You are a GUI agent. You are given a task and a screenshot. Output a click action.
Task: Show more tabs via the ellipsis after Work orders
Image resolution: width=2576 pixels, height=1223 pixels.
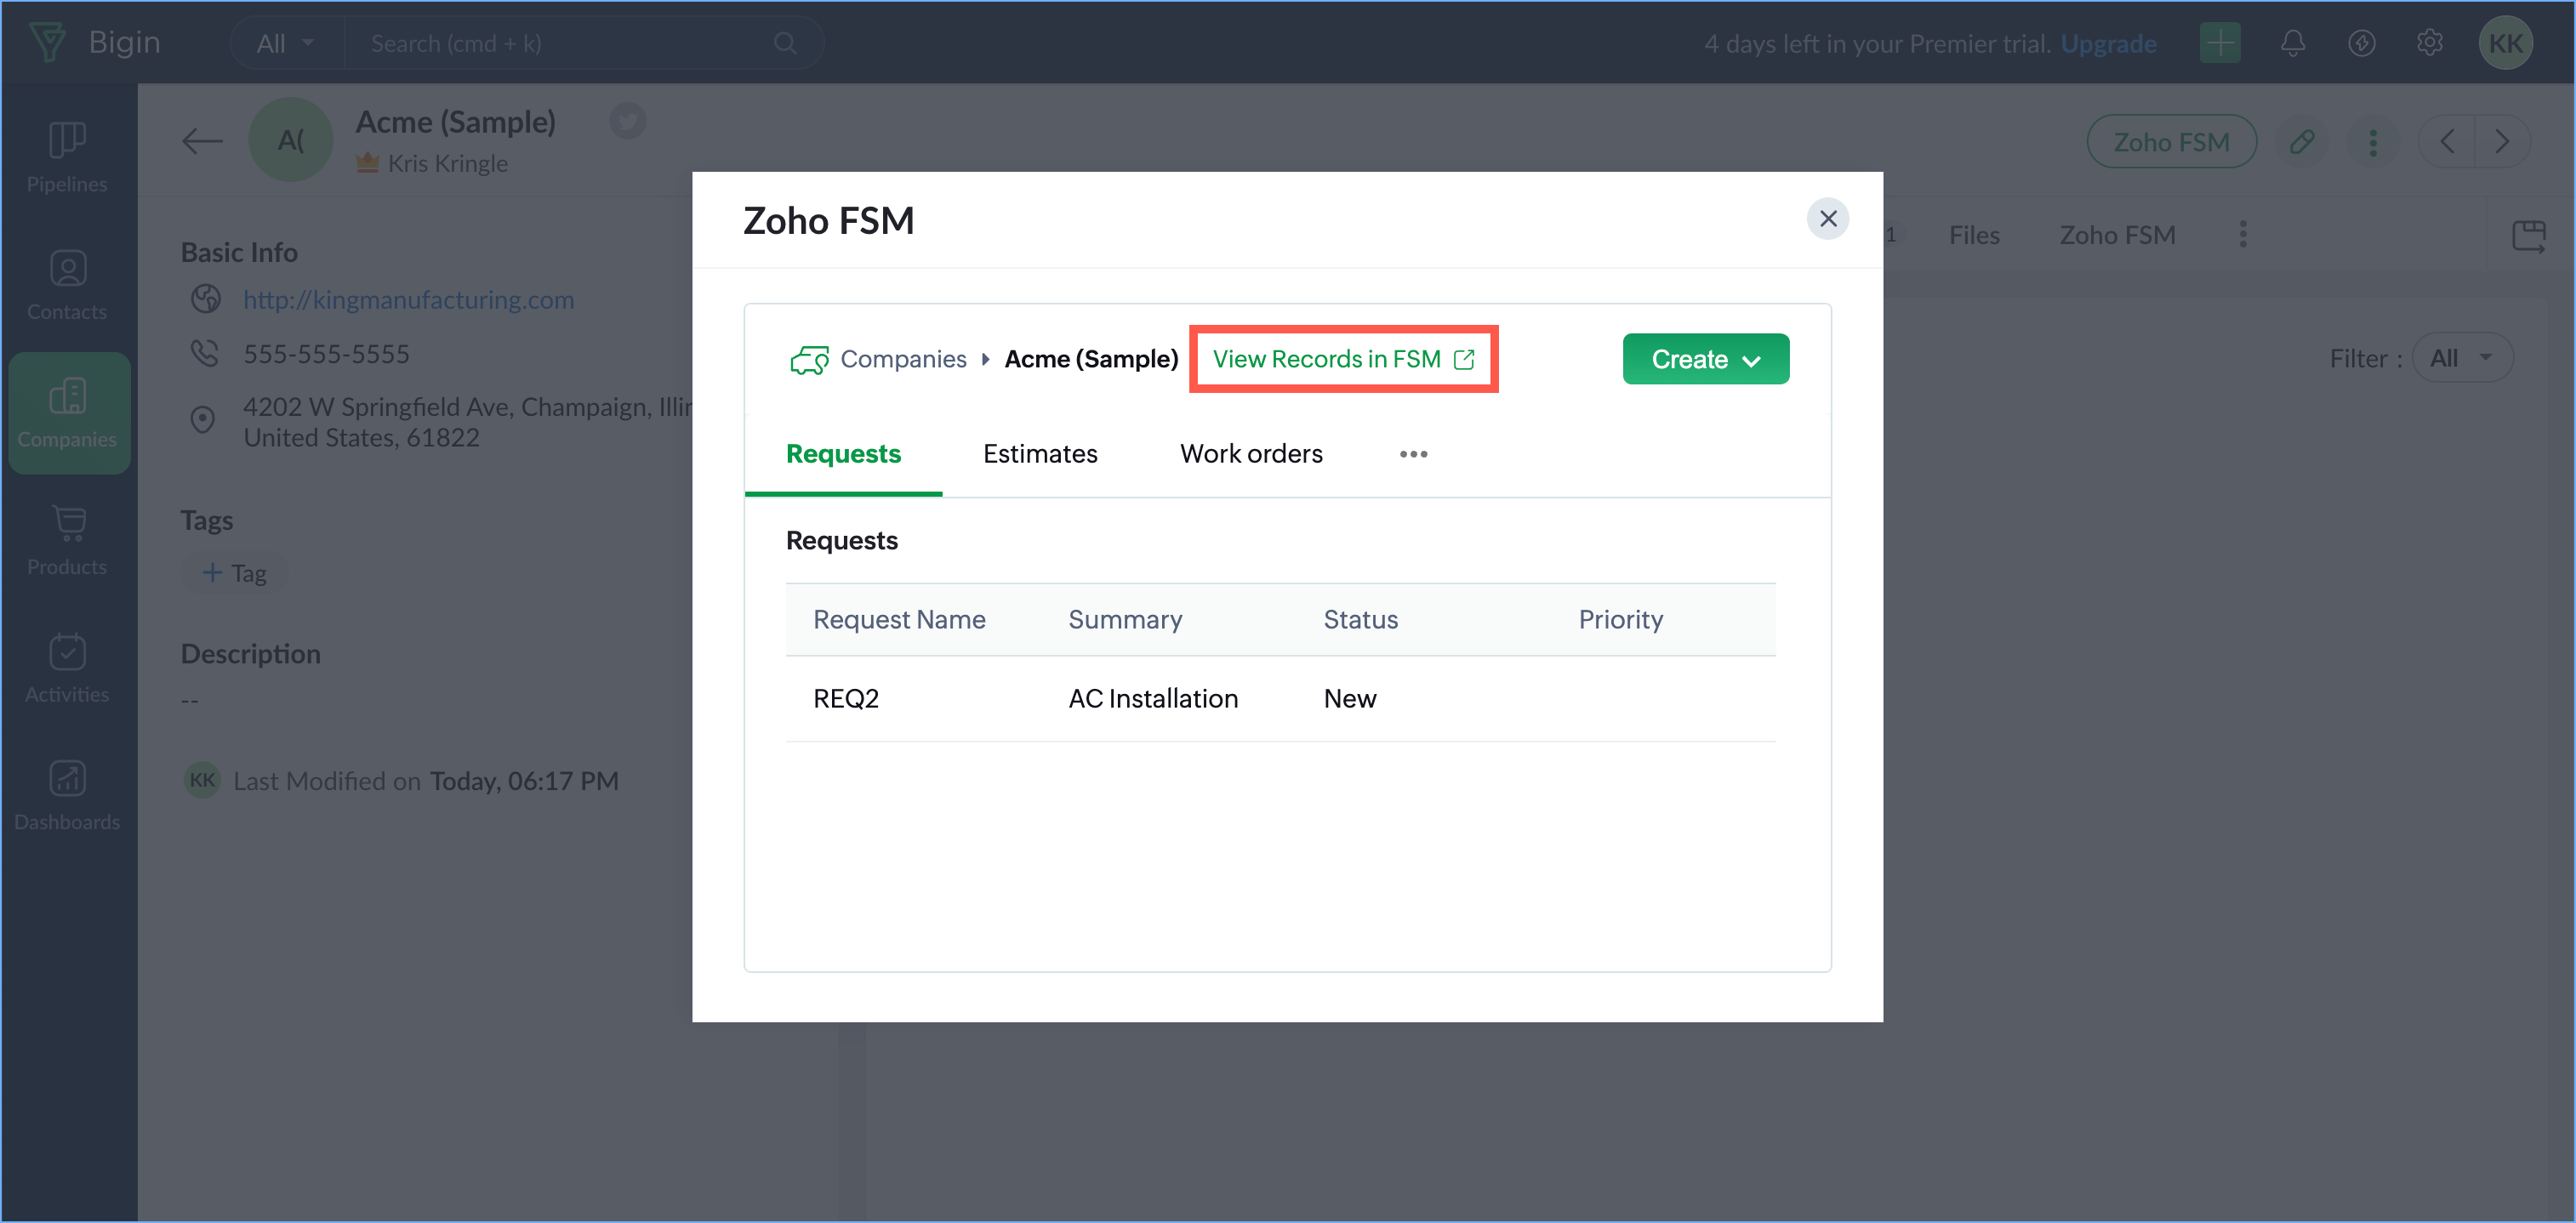pyautogui.click(x=1413, y=454)
